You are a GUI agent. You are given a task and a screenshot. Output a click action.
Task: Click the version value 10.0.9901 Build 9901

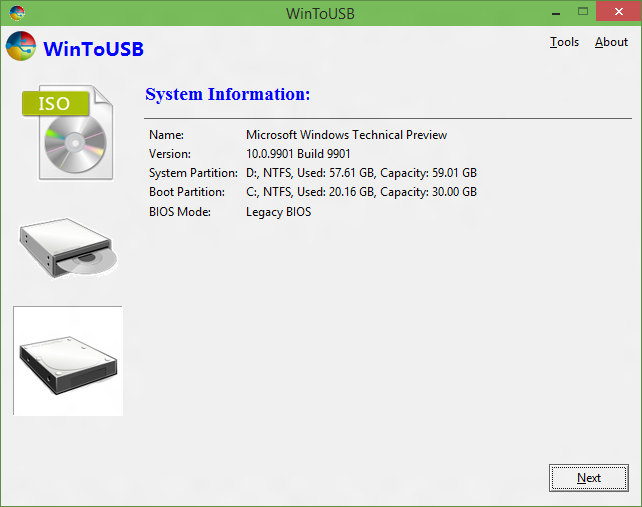click(298, 154)
